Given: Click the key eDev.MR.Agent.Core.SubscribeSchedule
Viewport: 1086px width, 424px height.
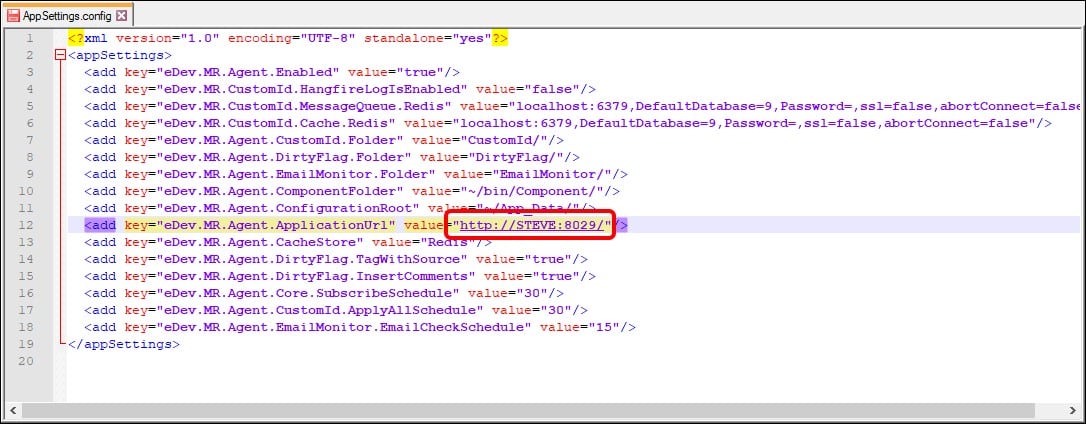Looking at the screenshot, I should coord(310,292).
